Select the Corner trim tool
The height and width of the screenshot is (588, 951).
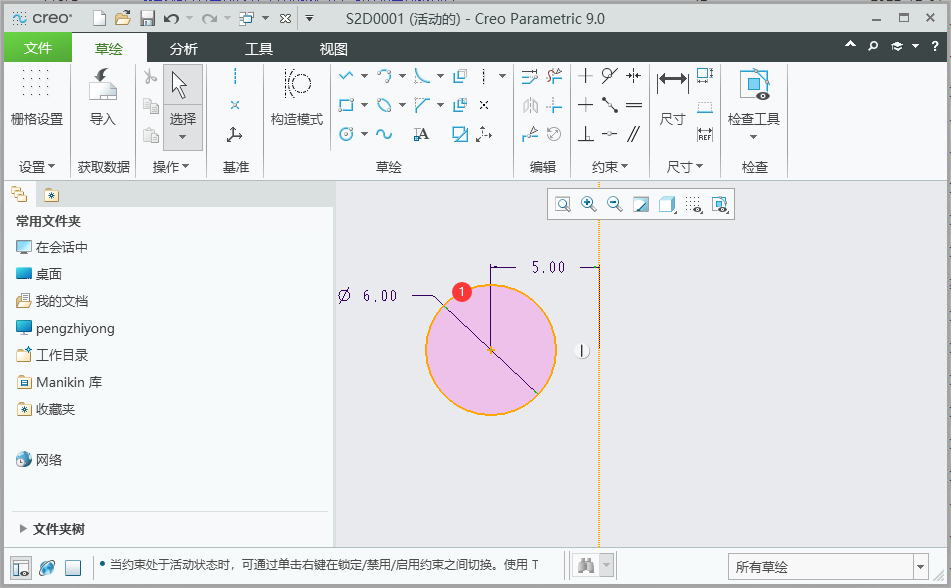pyautogui.click(x=554, y=105)
